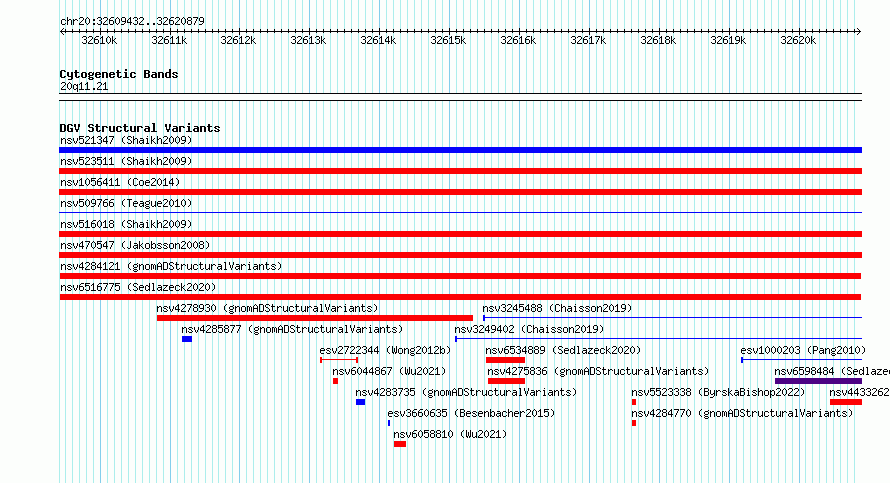890x483 pixels.
Task: Open the nsv523511 (Shaikh2009) variant label
Action: [126, 161]
